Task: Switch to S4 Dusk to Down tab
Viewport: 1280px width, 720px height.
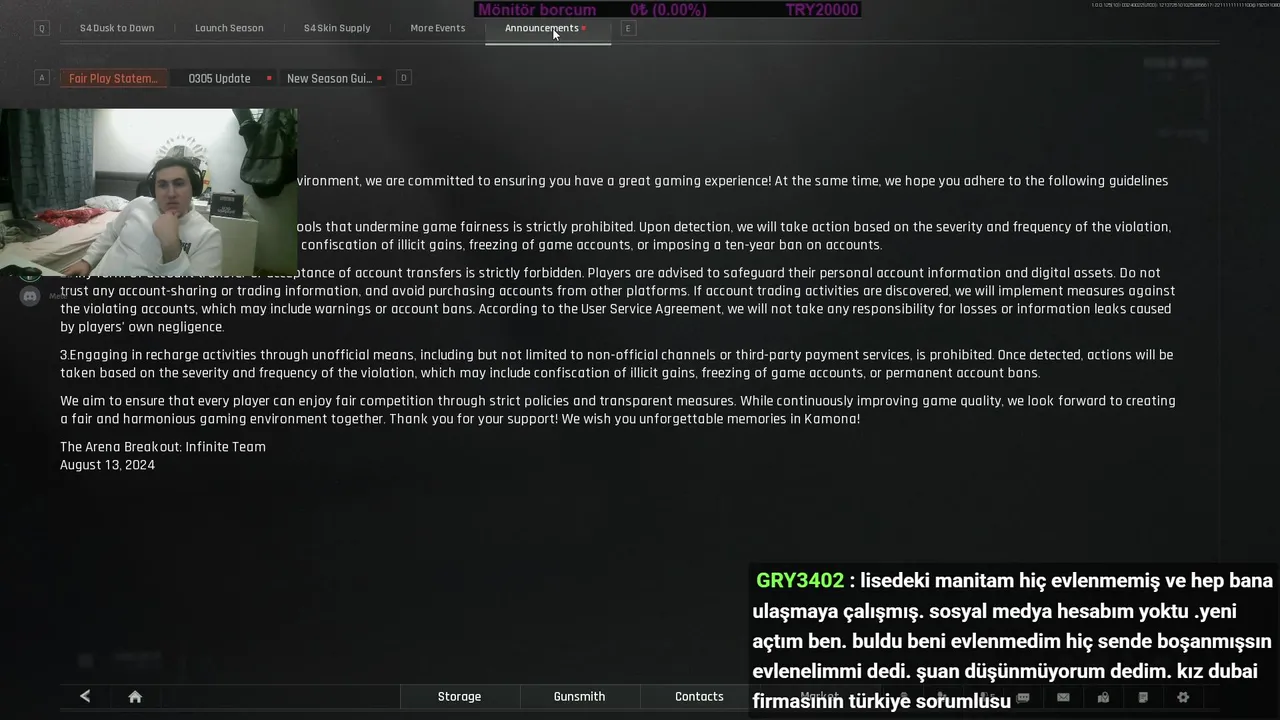Action: pos(117,28)
